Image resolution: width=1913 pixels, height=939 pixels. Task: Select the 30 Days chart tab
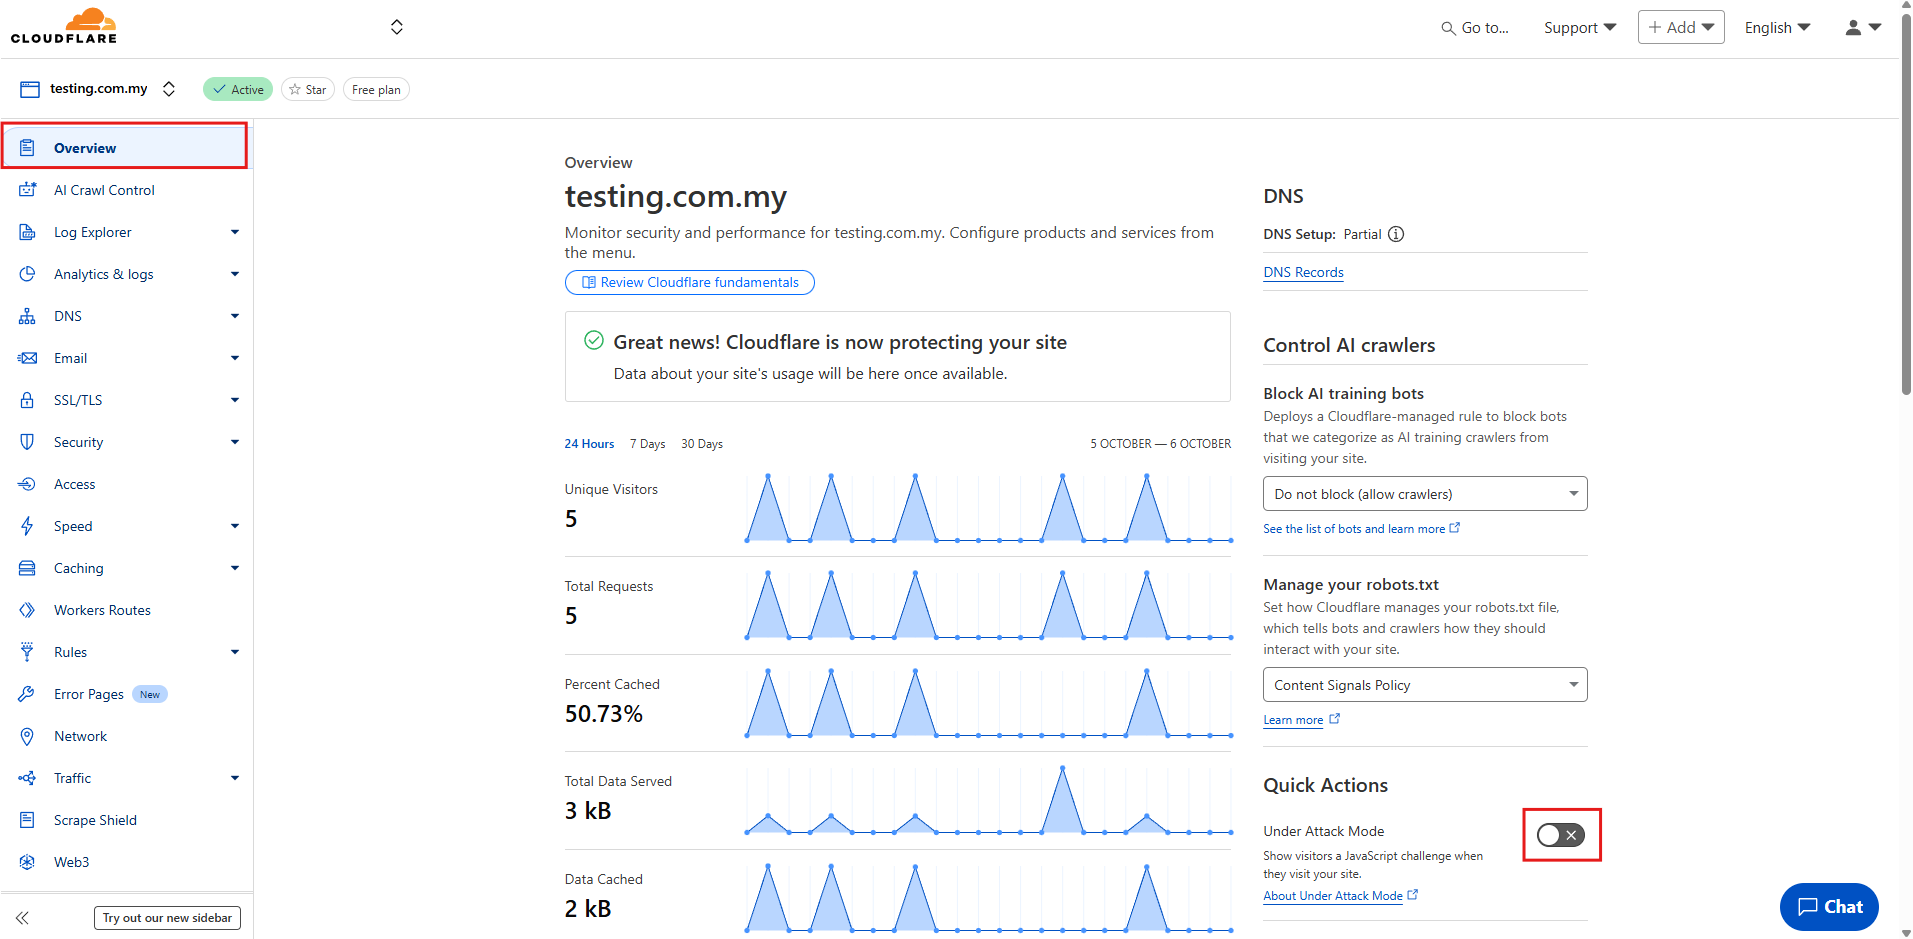click(702, 444)
